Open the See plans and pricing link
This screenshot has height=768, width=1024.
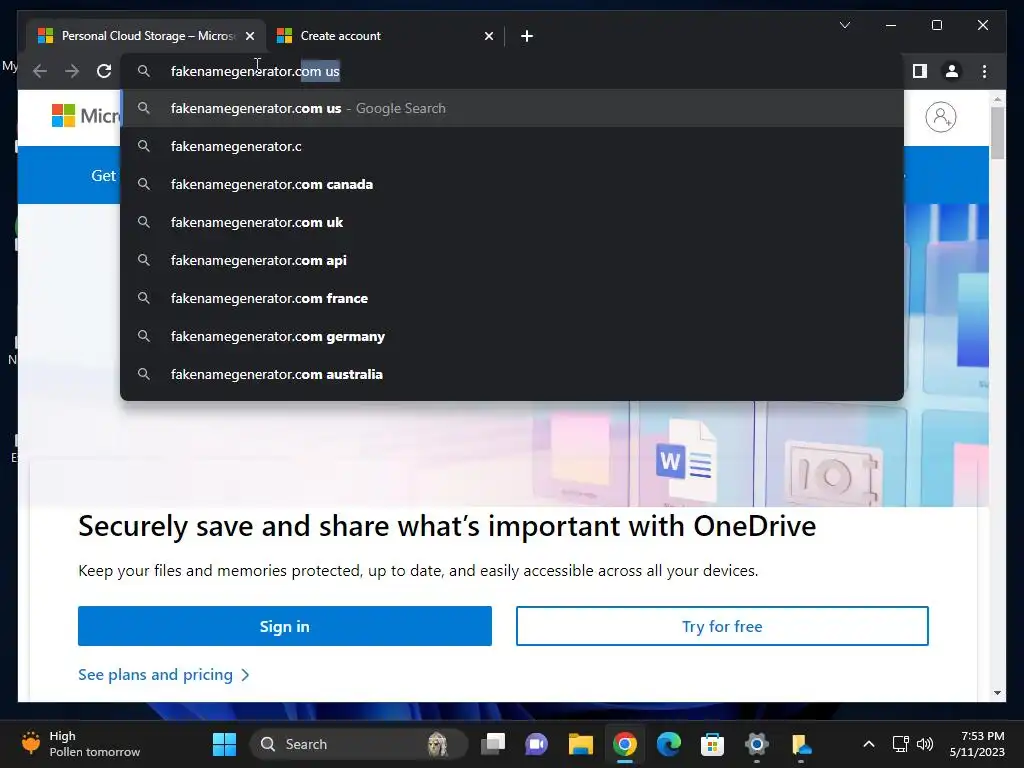point(164,675)
